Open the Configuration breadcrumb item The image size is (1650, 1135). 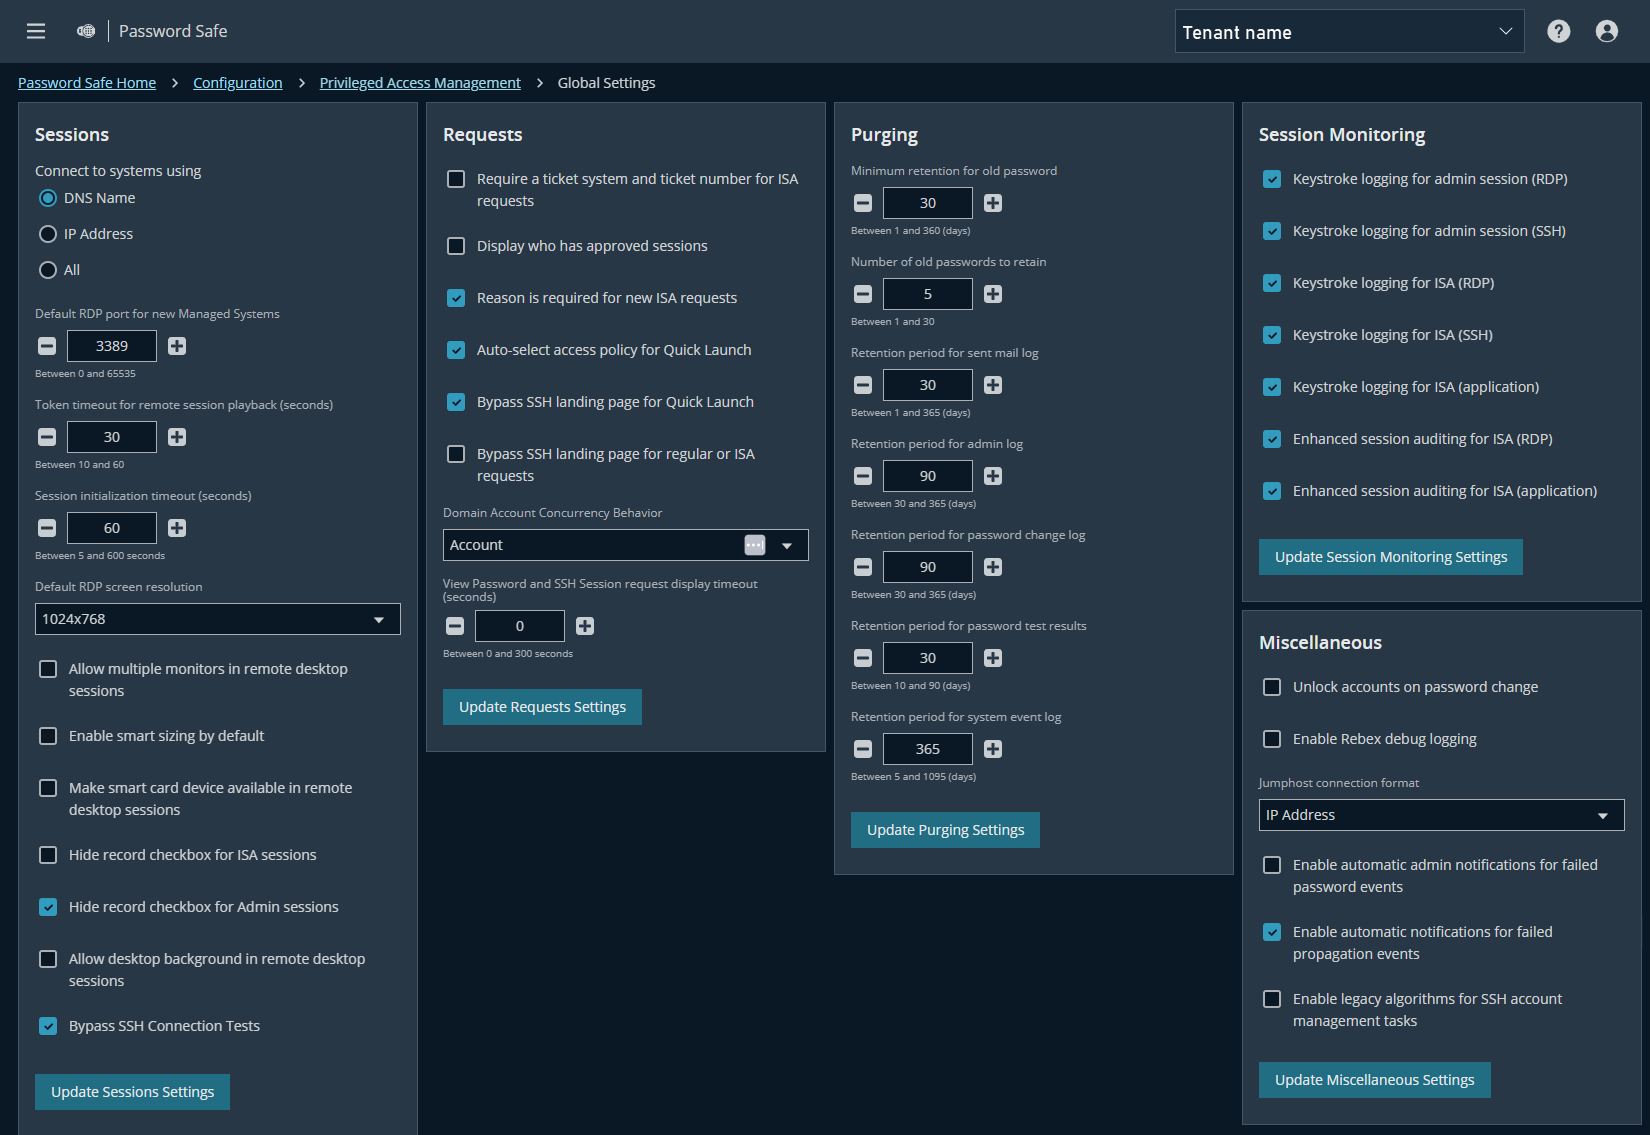click(237, 82)
